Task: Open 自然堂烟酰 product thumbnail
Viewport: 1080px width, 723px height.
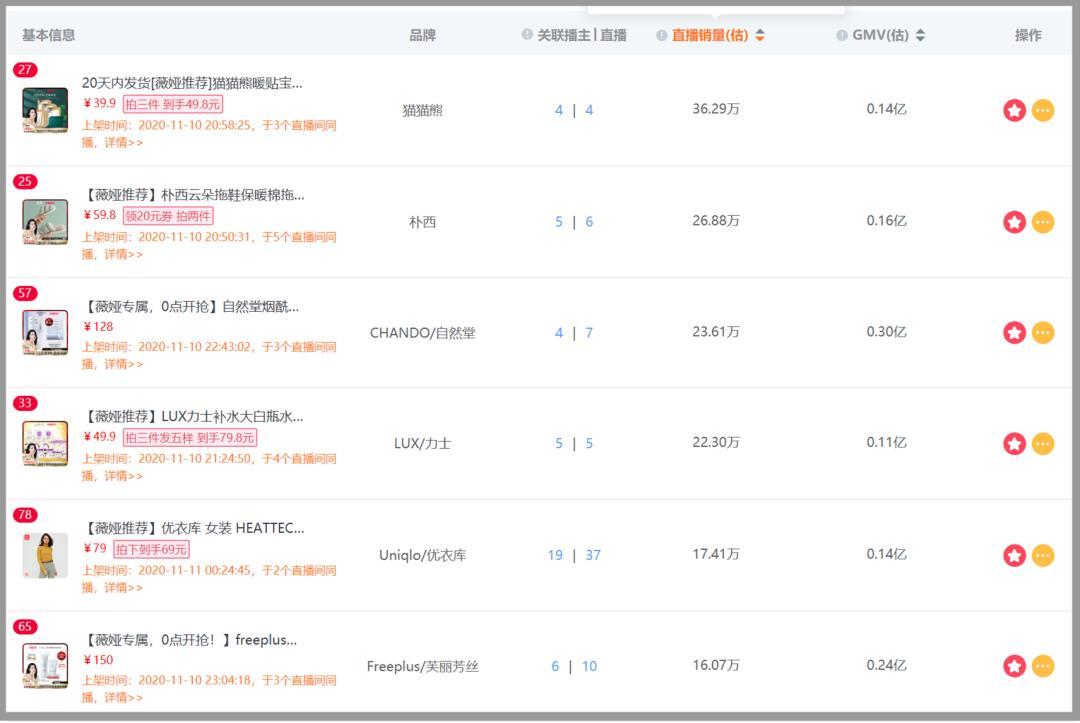Action: tap(45, 333)
